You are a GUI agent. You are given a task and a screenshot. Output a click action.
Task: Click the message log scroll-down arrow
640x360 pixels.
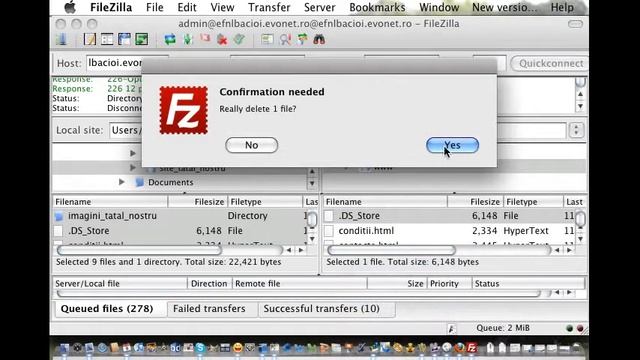580,107
